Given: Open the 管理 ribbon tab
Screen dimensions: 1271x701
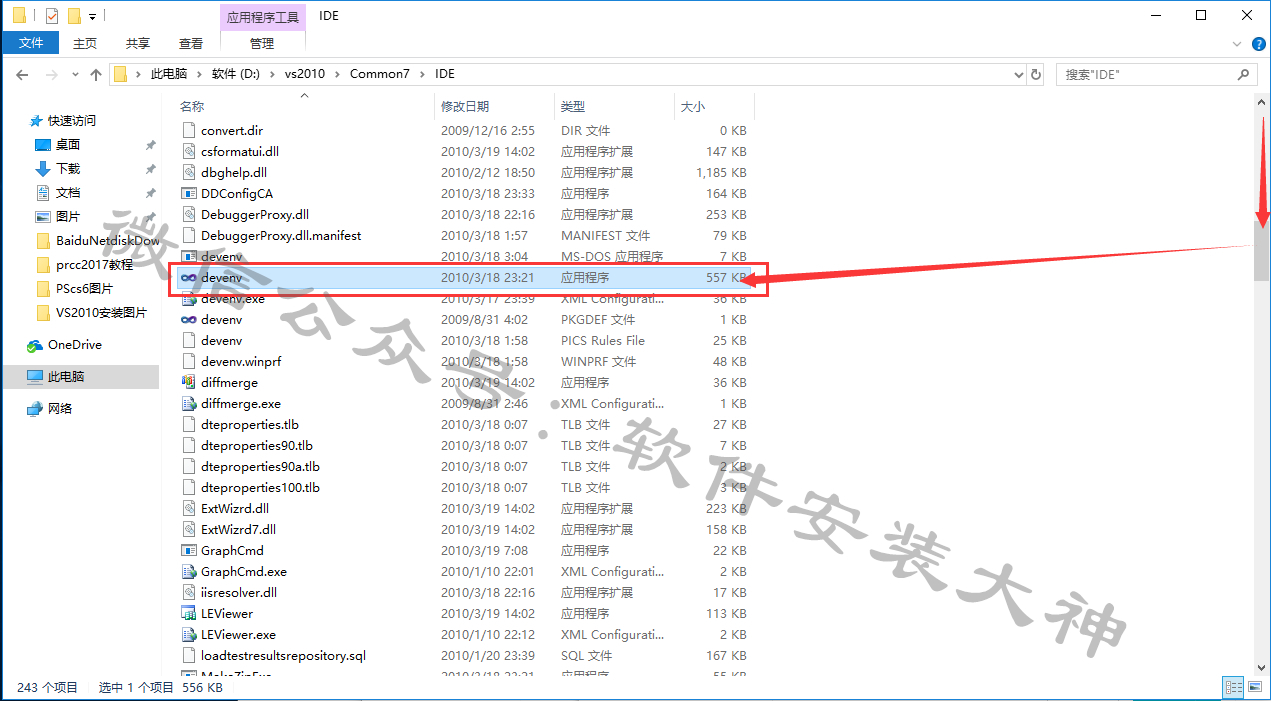Looking at the screenshot, I should [x=262, y=43].
